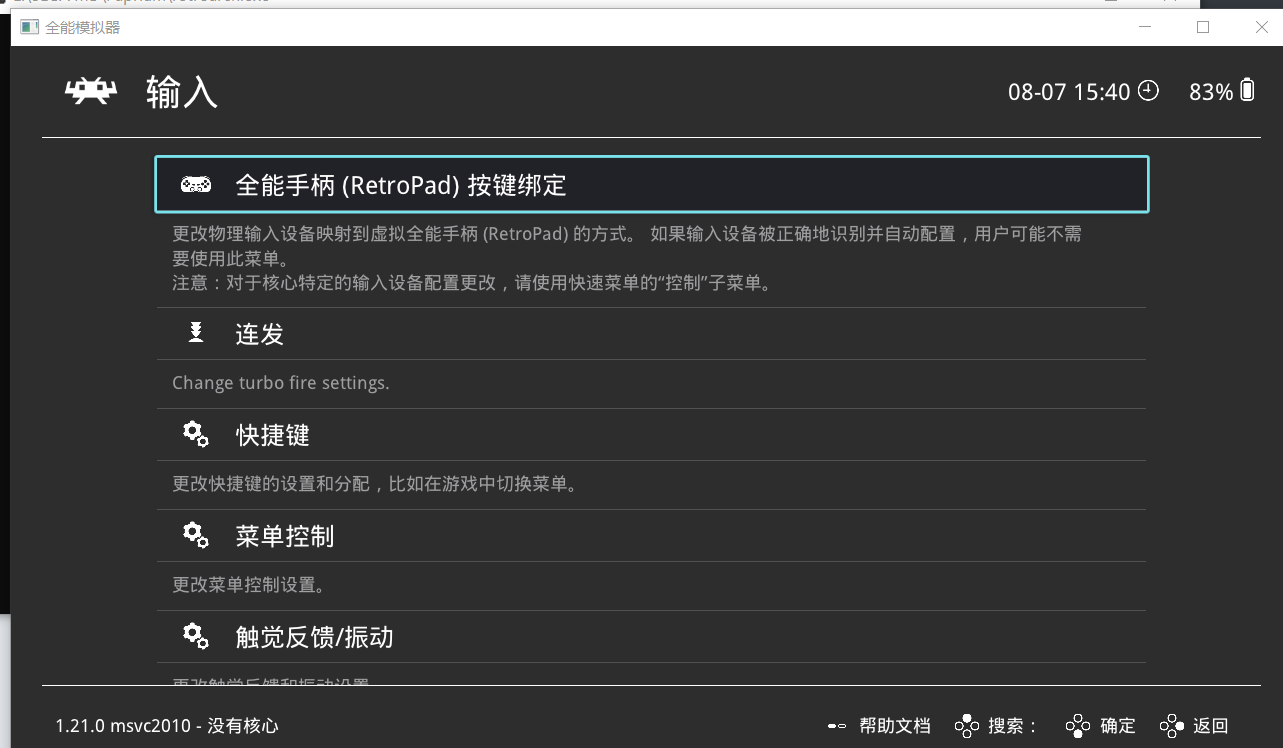
Task: Open the 连发 turbo fire settings
Action: pyautogui.click(x=651, y=334)
